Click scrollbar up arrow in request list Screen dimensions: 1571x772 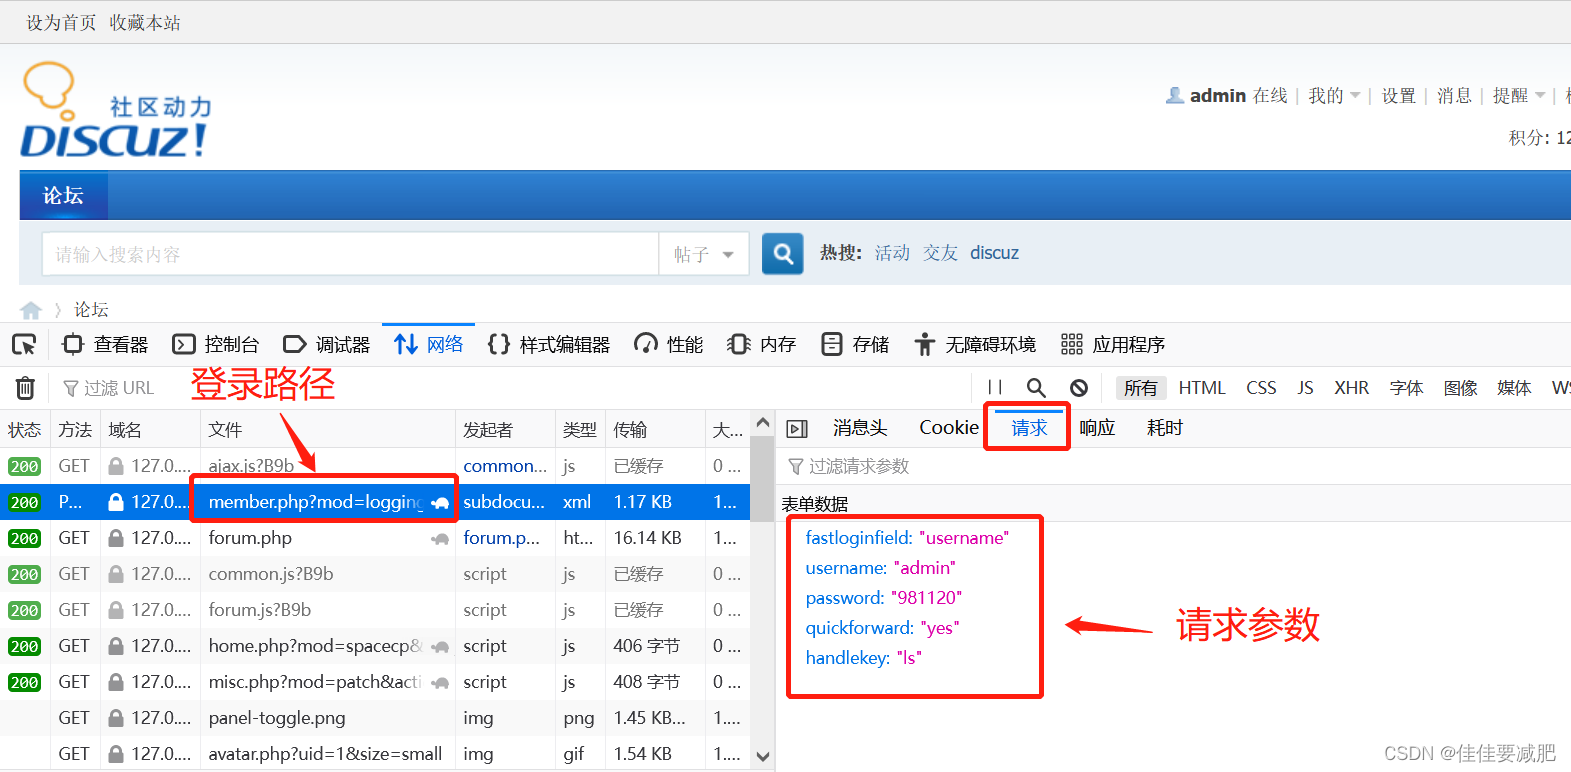coord(763,423)
